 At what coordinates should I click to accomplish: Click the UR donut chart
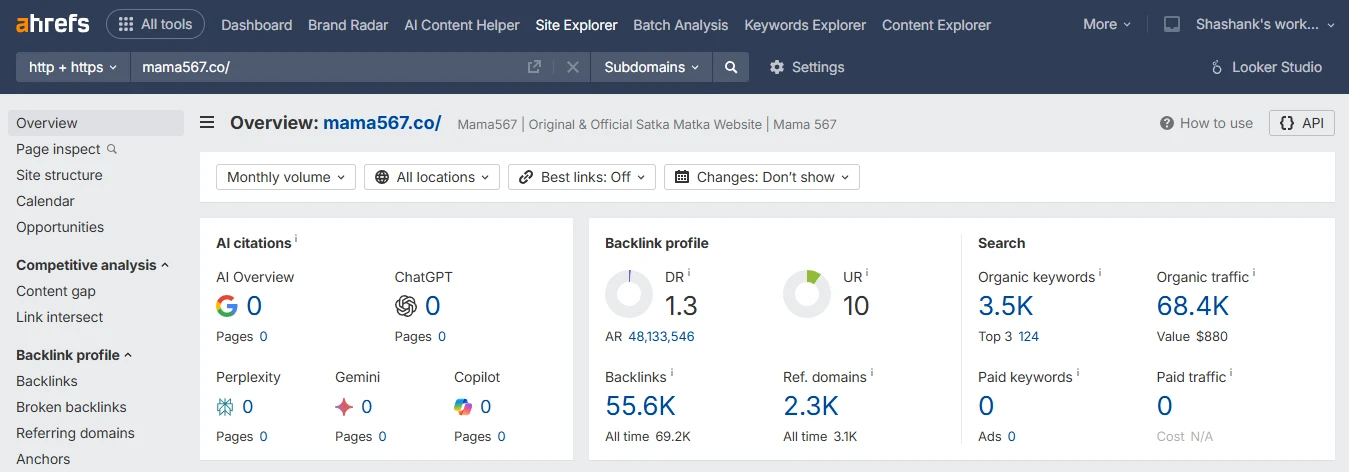tap(807, 294)
